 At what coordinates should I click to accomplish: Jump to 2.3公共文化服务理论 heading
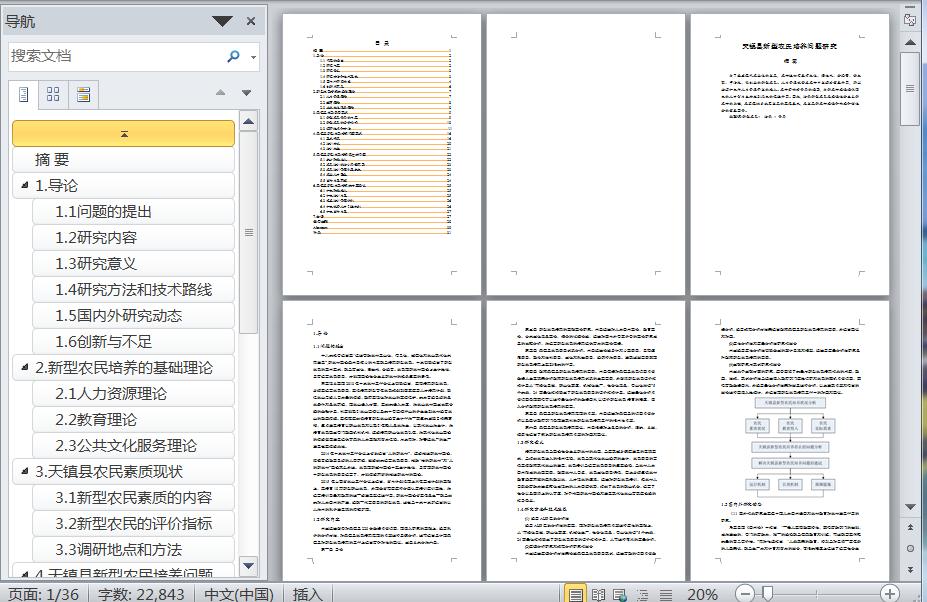(x=134, y=446)
